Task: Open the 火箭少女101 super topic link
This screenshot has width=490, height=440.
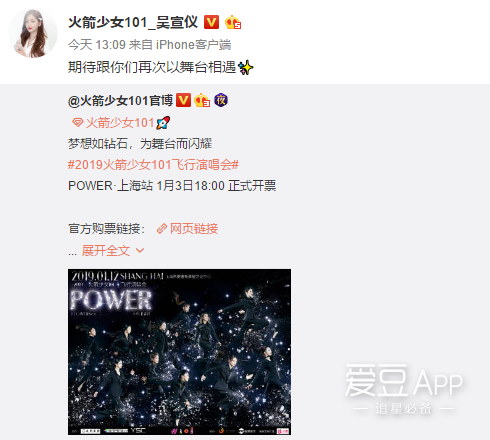Action: 120,123
